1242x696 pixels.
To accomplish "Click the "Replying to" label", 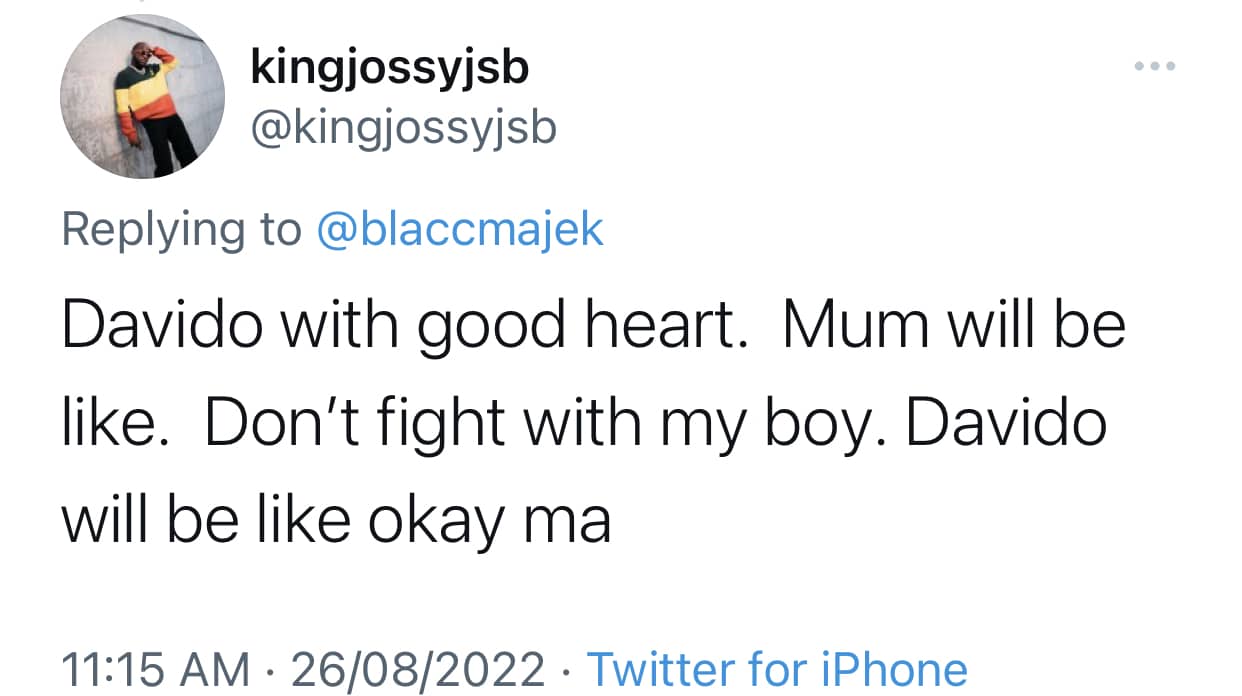I will click(181, 232).
